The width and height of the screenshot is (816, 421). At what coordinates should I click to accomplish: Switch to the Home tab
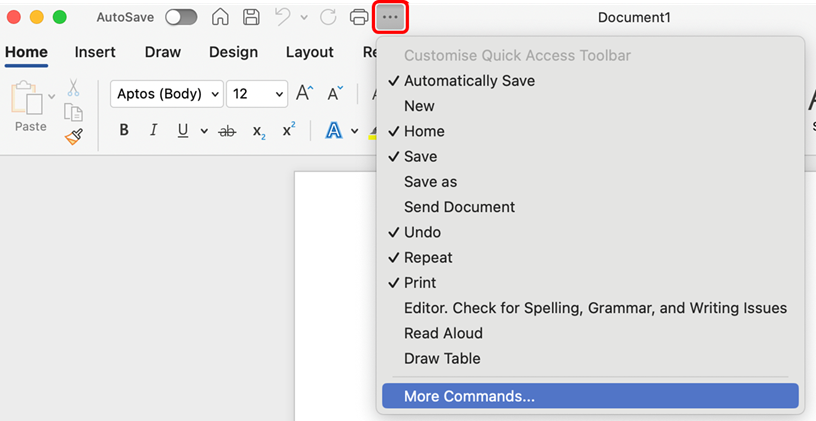(x=26, y=52)
